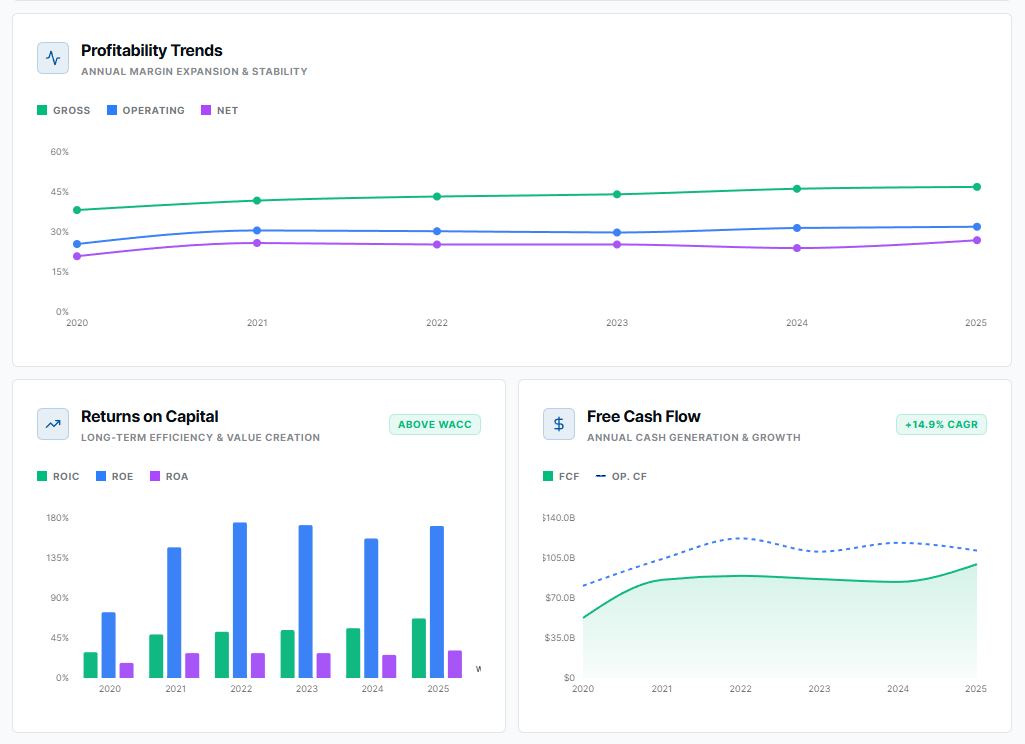Click the Profitability Trends pulse icon

coord(53,58)
